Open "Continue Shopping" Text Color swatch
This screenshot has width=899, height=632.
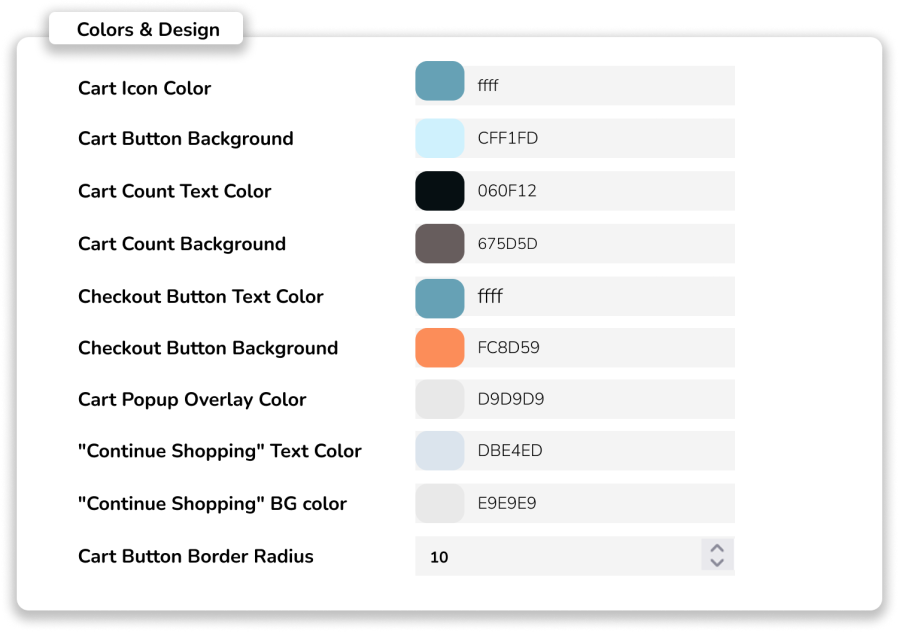tap(440, 451)
